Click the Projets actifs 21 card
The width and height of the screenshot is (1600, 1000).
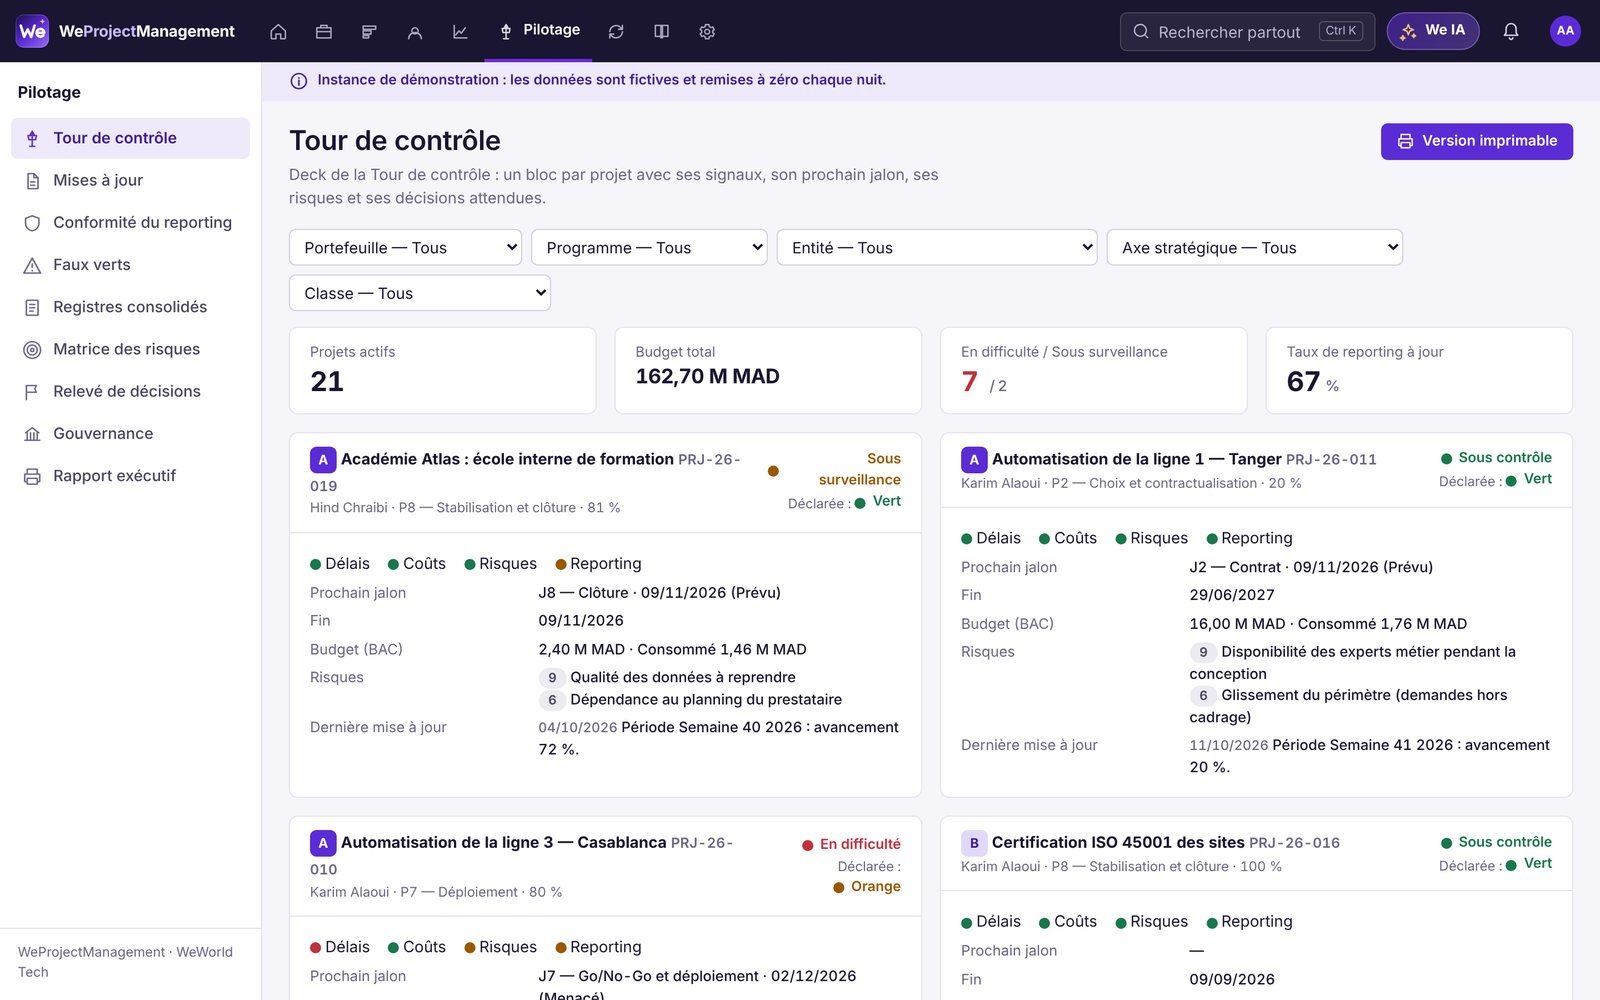[x=442, y=370]
